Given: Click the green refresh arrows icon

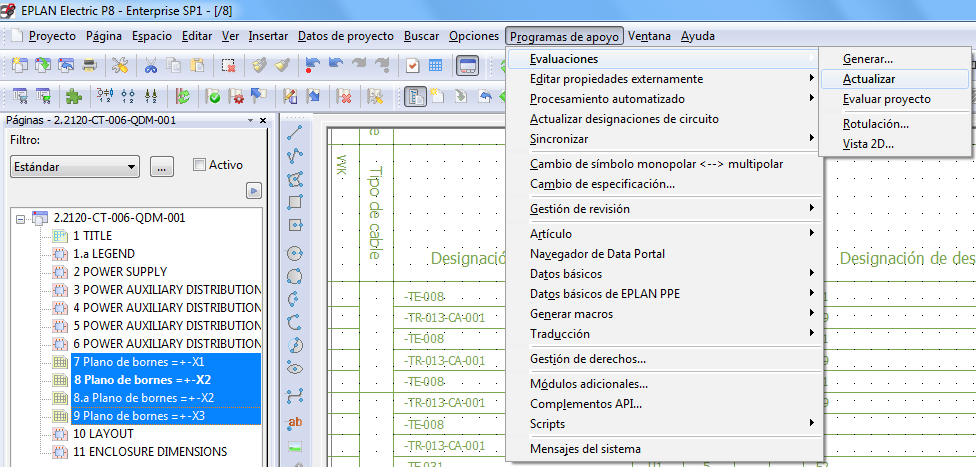Looking at the screenshot, I should tap(182, 96).
